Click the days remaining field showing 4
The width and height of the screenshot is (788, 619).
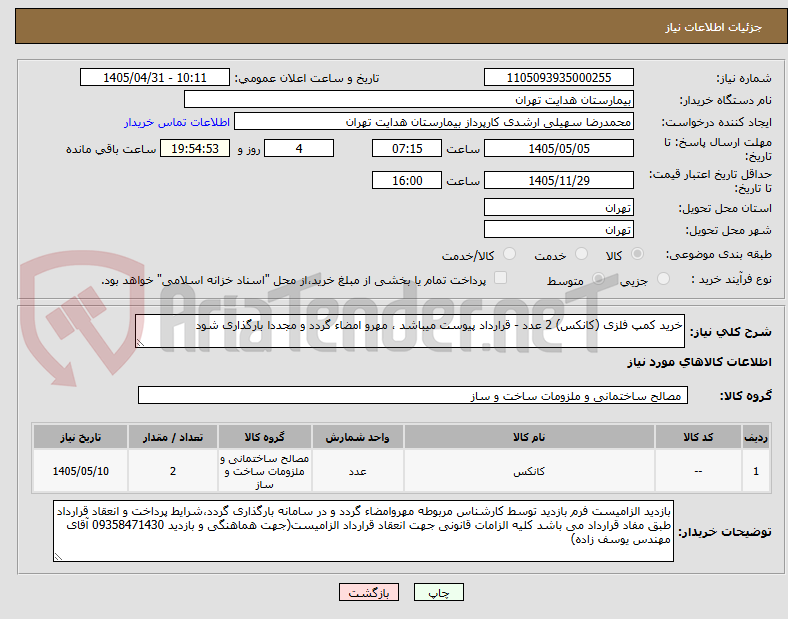tap(299, 148)
